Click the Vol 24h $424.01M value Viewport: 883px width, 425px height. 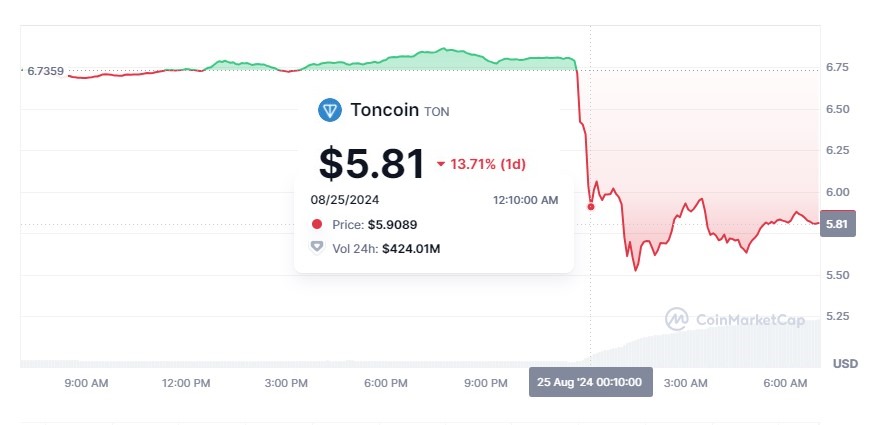(411, 247)
